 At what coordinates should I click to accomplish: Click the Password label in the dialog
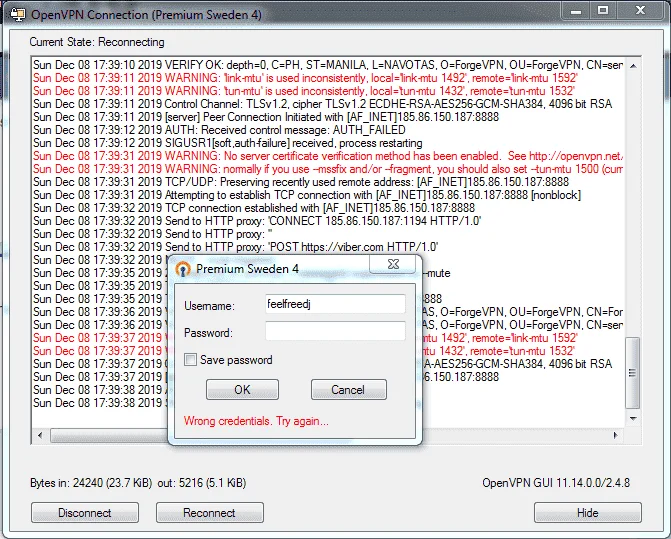(208, 333)
